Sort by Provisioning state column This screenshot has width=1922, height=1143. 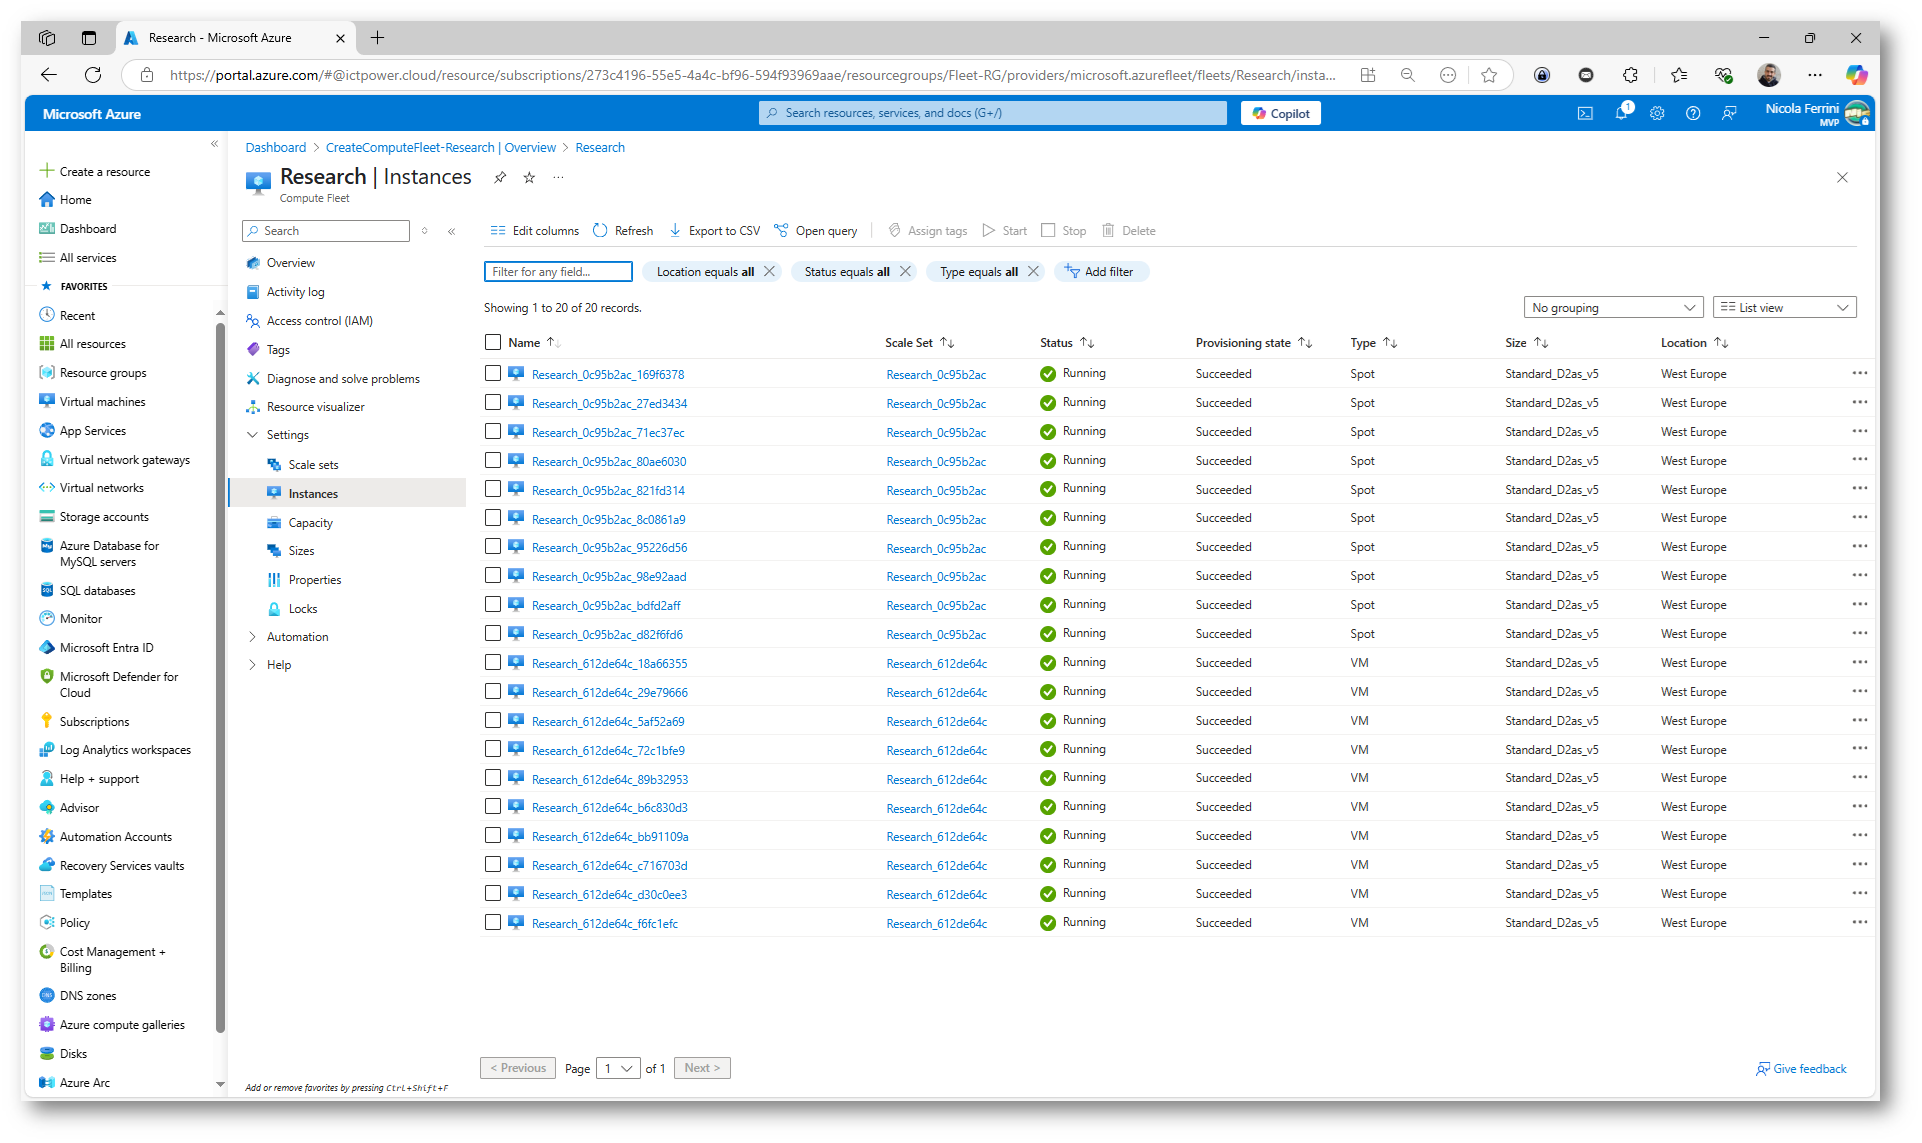(x=1305, y=343)
